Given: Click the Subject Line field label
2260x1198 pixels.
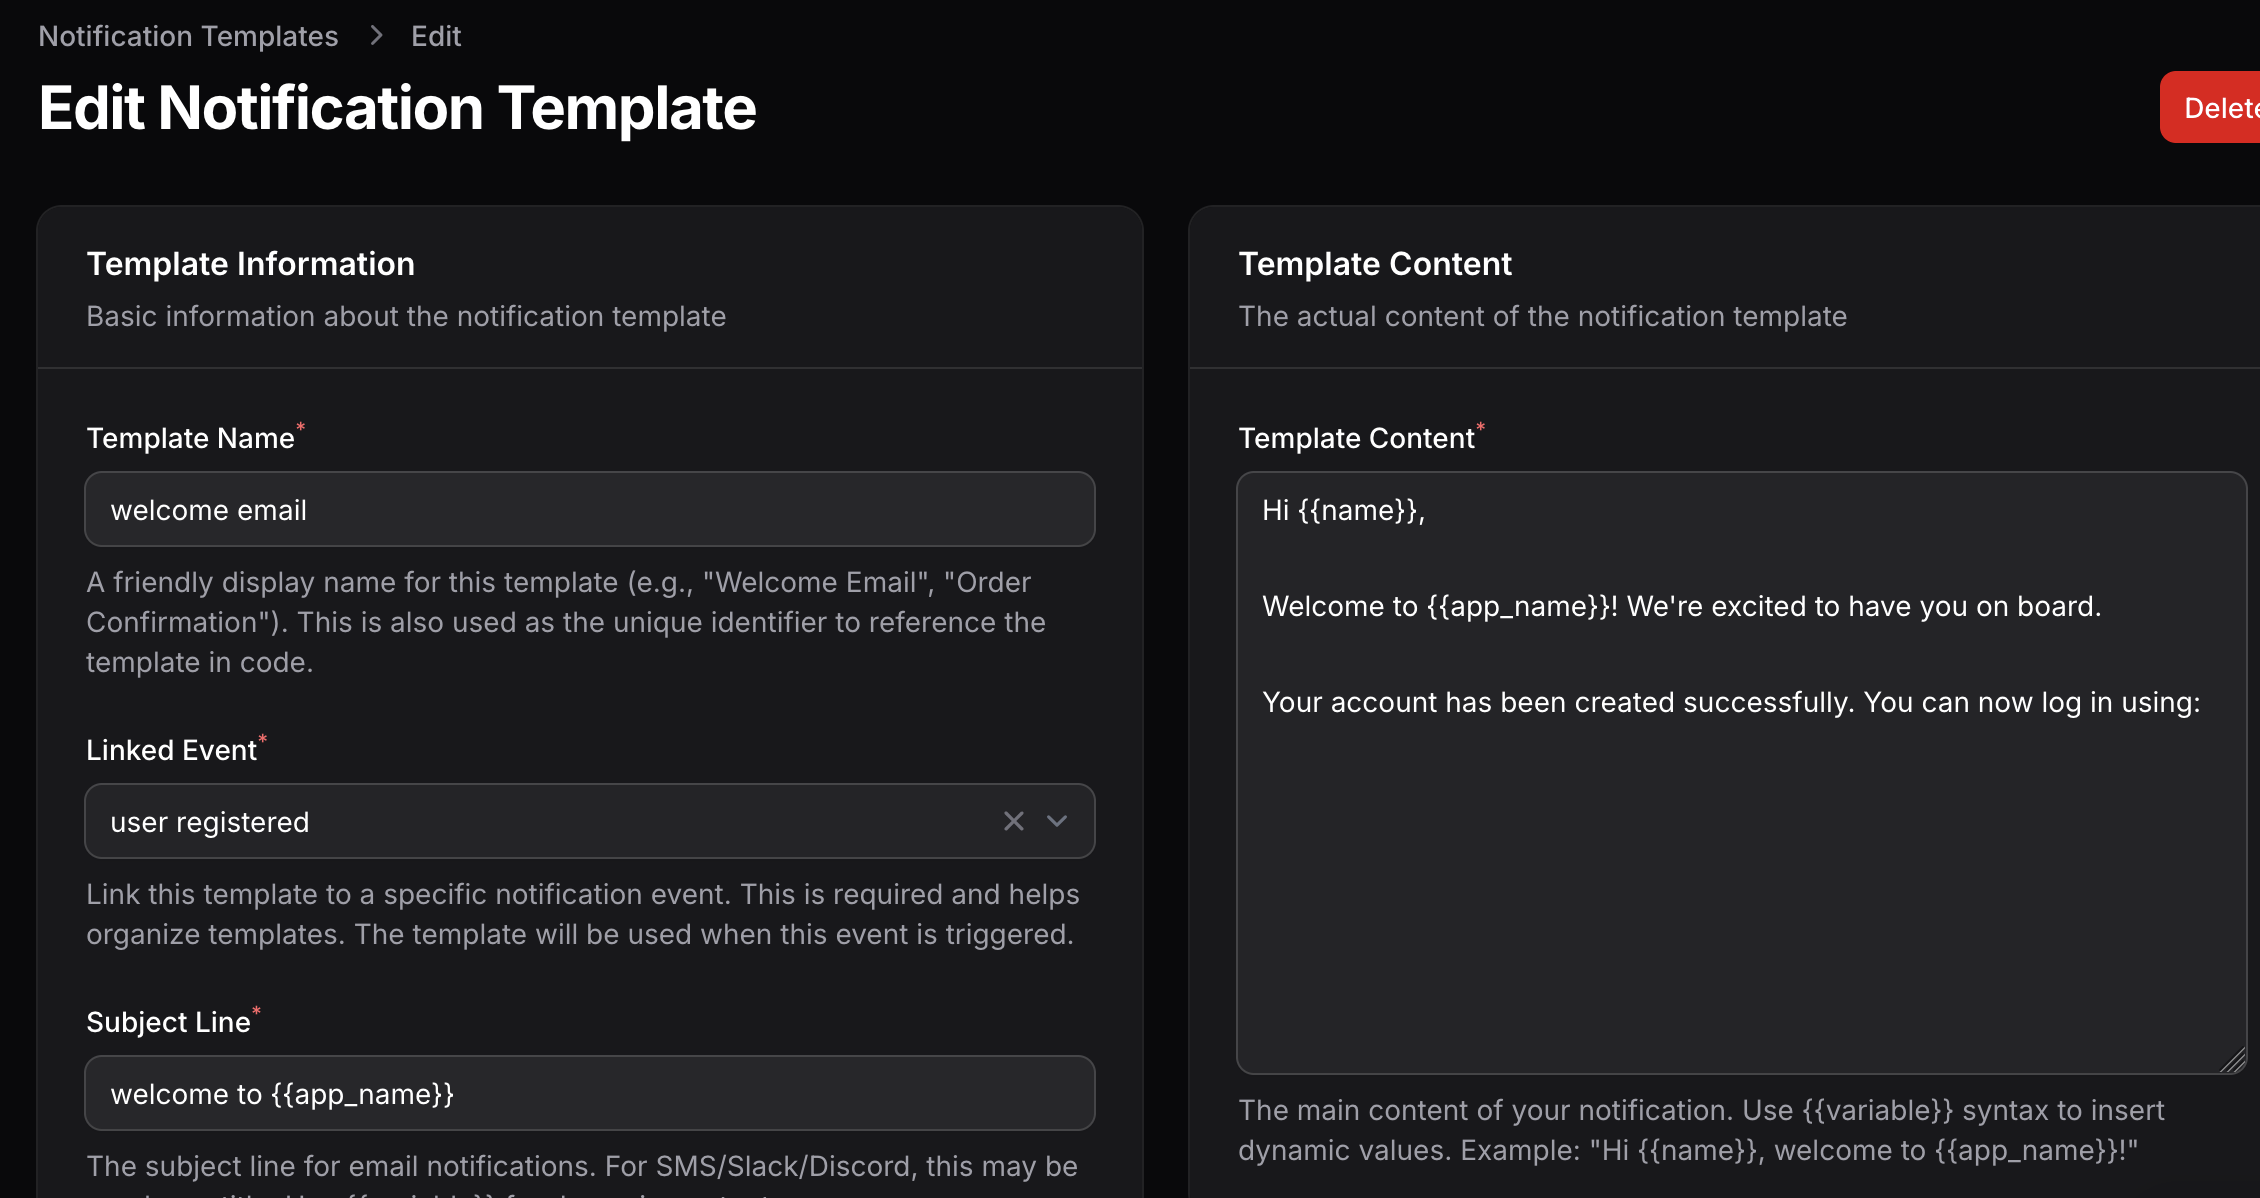Looking at the screenshot, I should coord(168,1022).
